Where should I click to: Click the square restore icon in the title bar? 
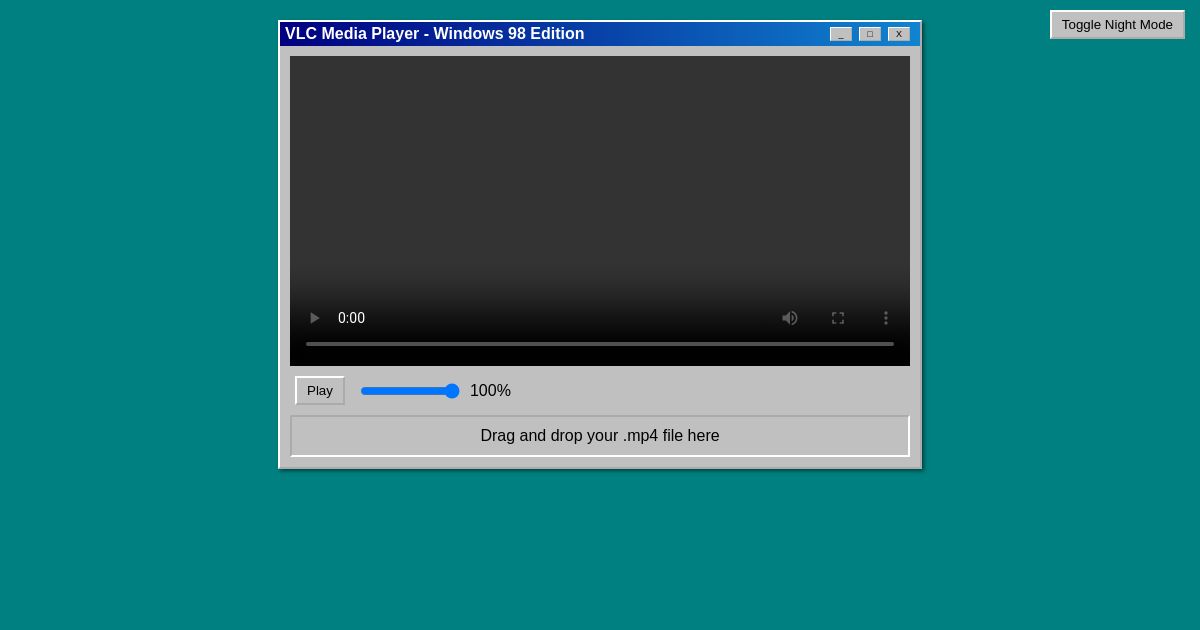pyautogui.click(x=869, y=33)
